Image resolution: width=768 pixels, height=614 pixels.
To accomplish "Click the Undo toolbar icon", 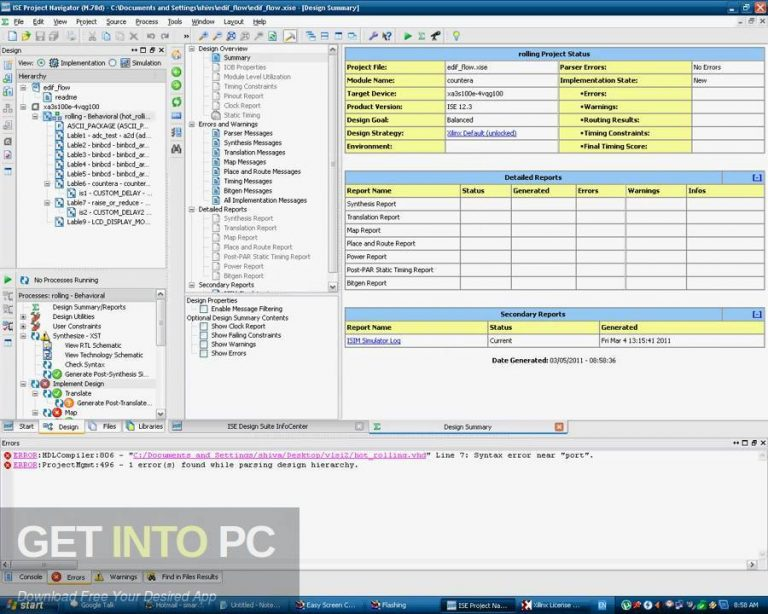I will coord(151,36).
